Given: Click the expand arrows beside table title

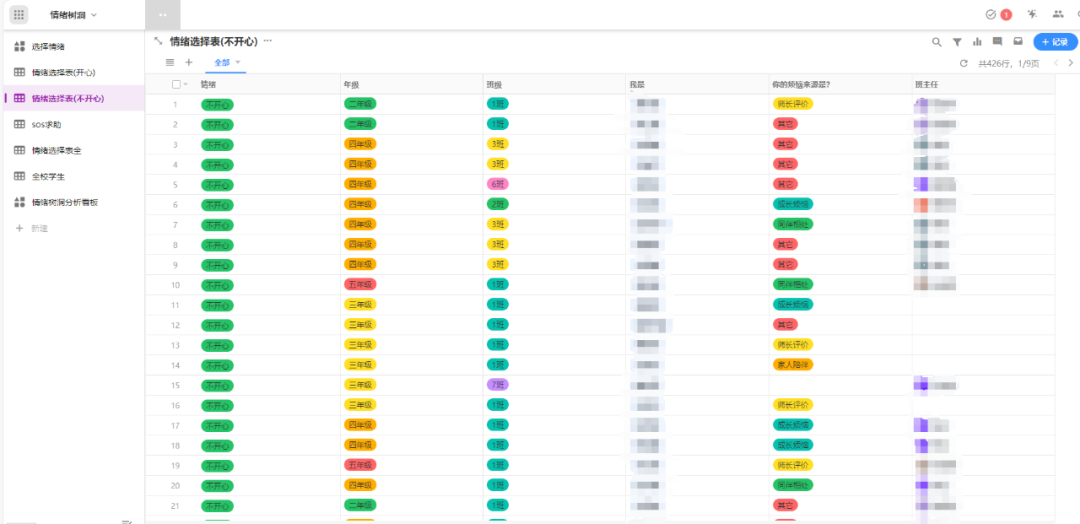Looking at the screenshot, I should [158, 41].
